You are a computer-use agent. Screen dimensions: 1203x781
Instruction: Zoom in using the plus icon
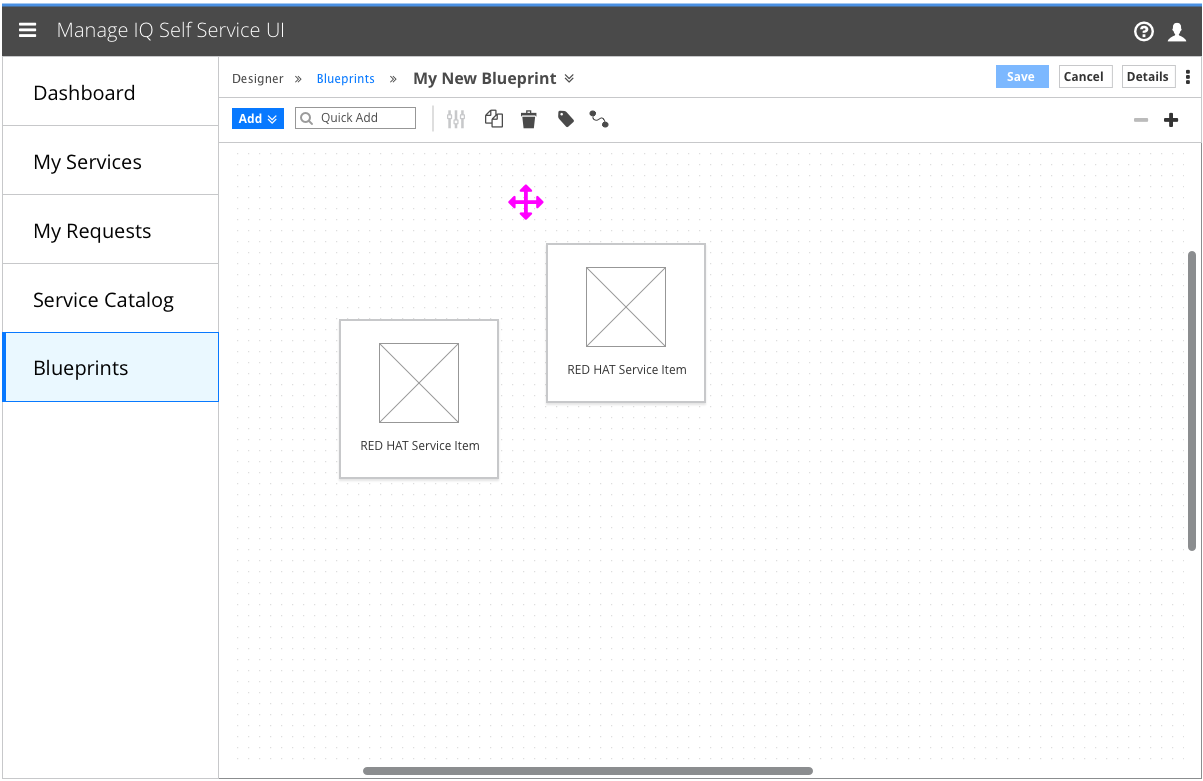click(x=1170, y=120)
